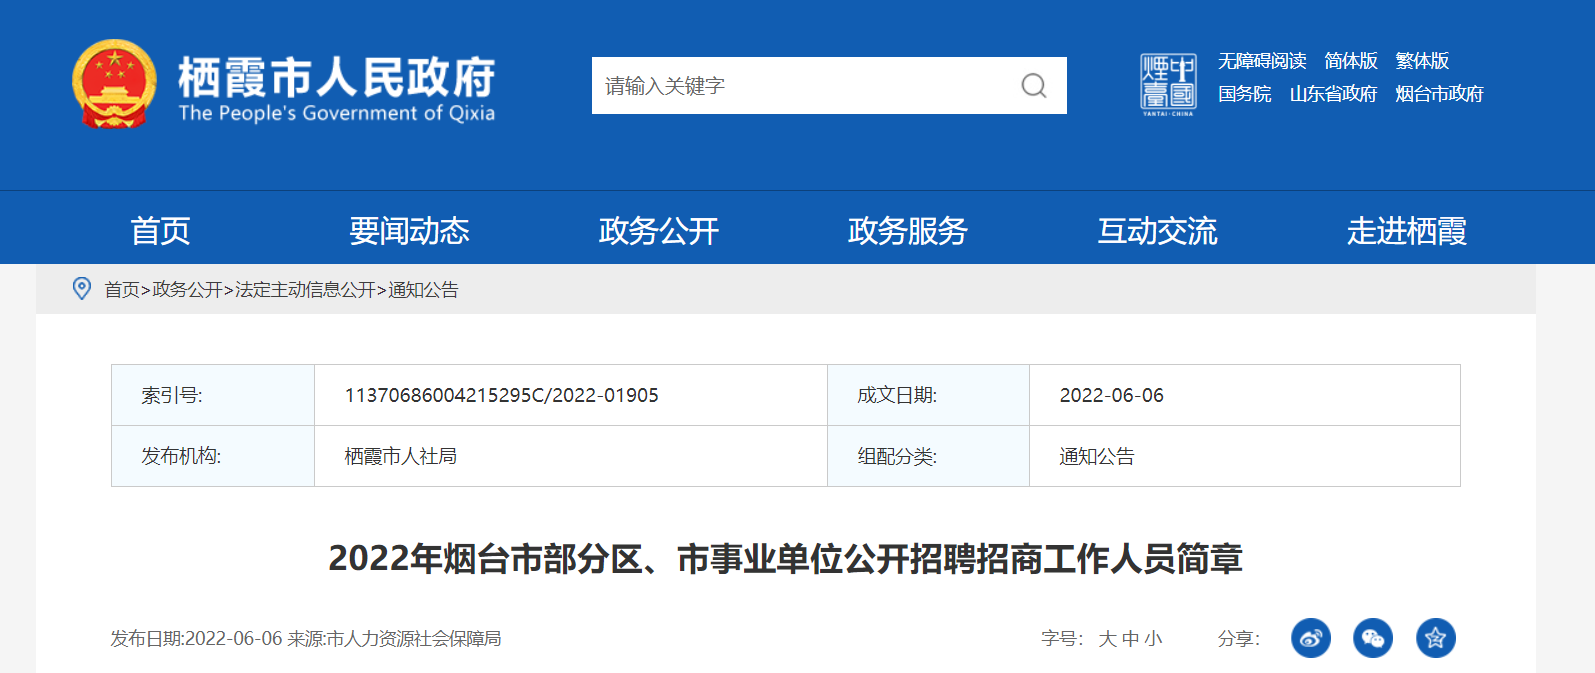Select 互动交流 in the navigation bar
This screenshot has height=673, width=1595.
point(1157,231)
